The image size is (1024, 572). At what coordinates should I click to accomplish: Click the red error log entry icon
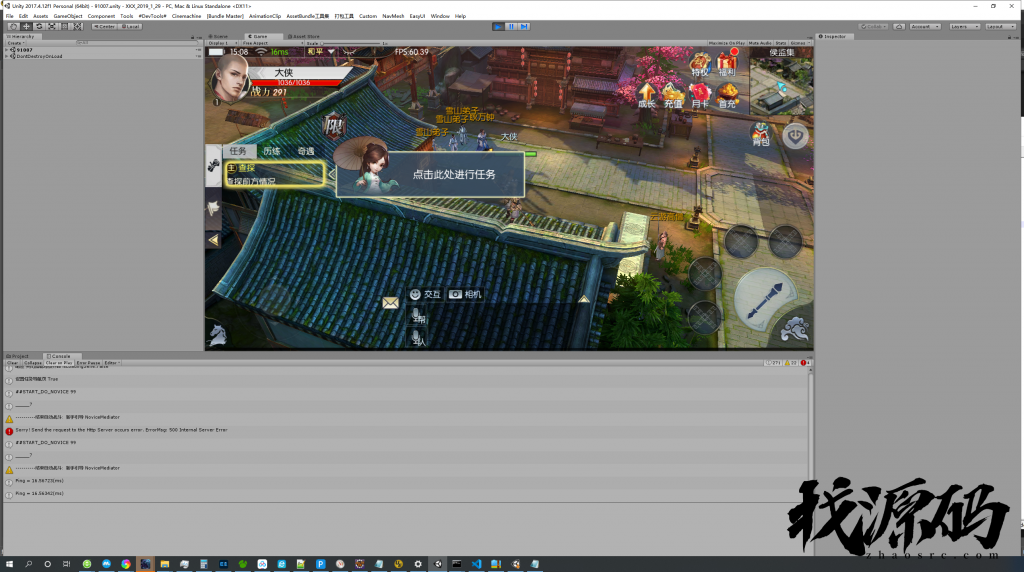pyautogui.click(x=9, y=431)
